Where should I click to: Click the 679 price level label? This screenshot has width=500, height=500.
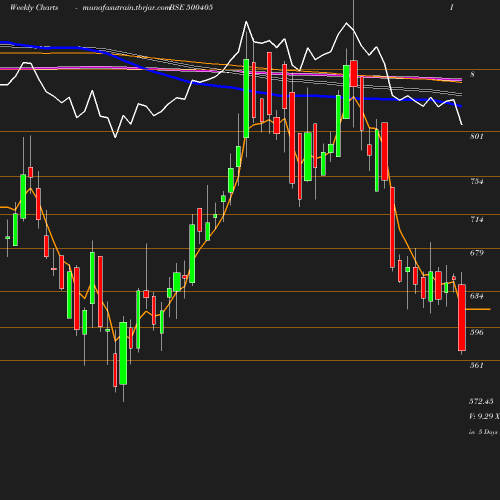click(x=476, y=253)
